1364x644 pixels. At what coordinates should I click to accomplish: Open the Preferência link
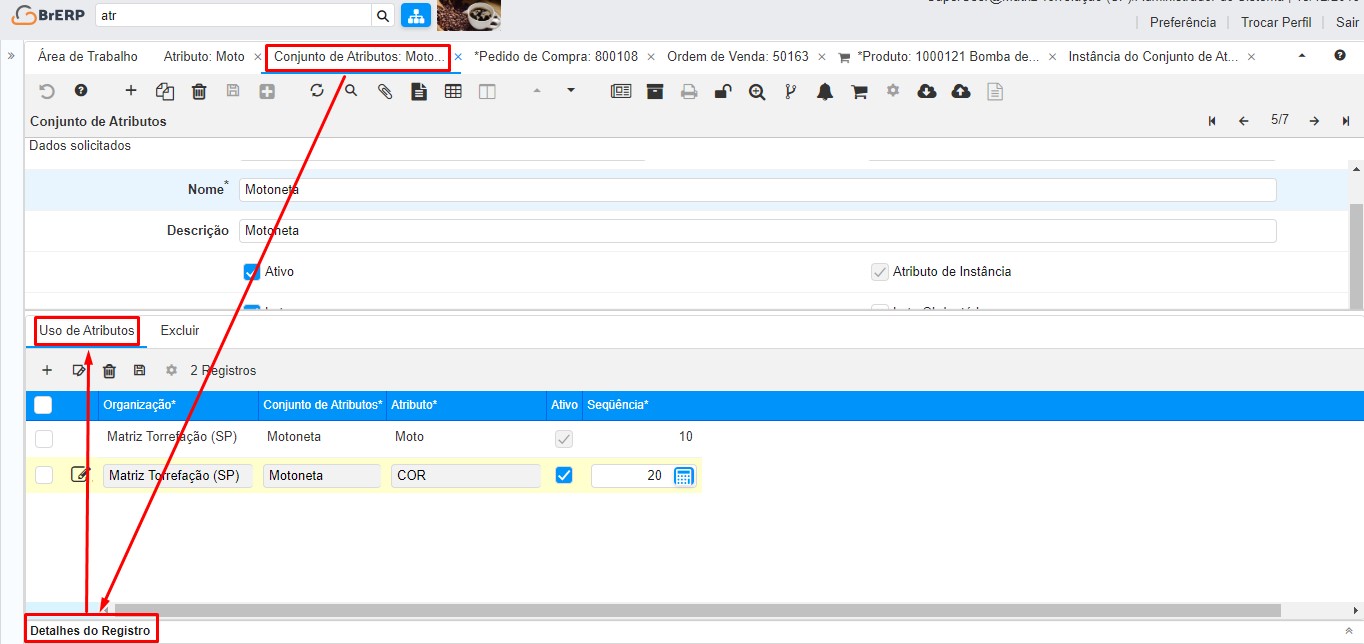[x=1182, y=22]
